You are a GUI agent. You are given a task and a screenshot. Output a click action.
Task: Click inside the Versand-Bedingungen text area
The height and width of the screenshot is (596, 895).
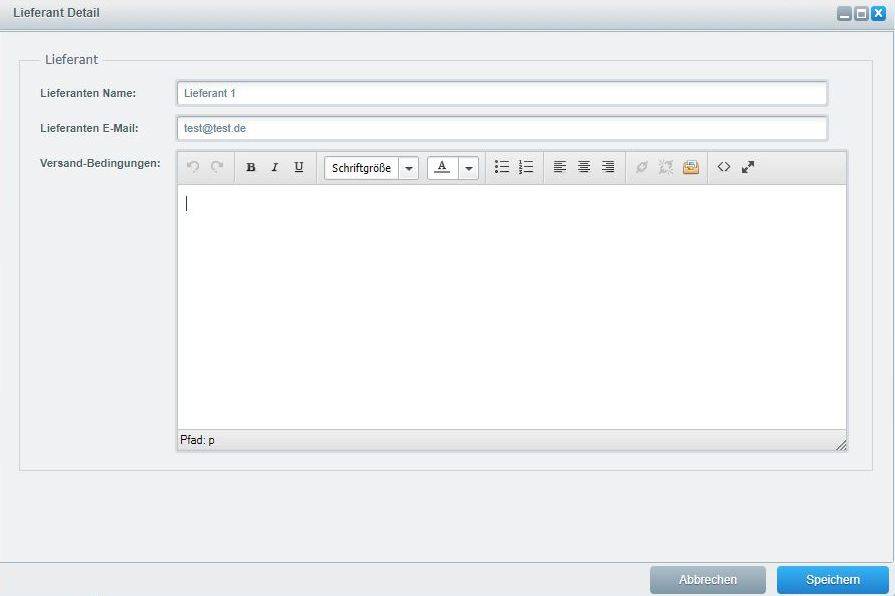click(511, 307)
